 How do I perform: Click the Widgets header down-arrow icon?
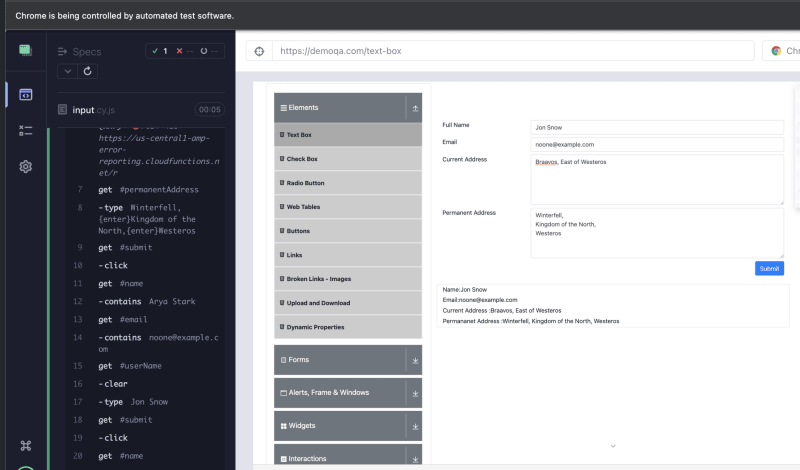[415, 427]
